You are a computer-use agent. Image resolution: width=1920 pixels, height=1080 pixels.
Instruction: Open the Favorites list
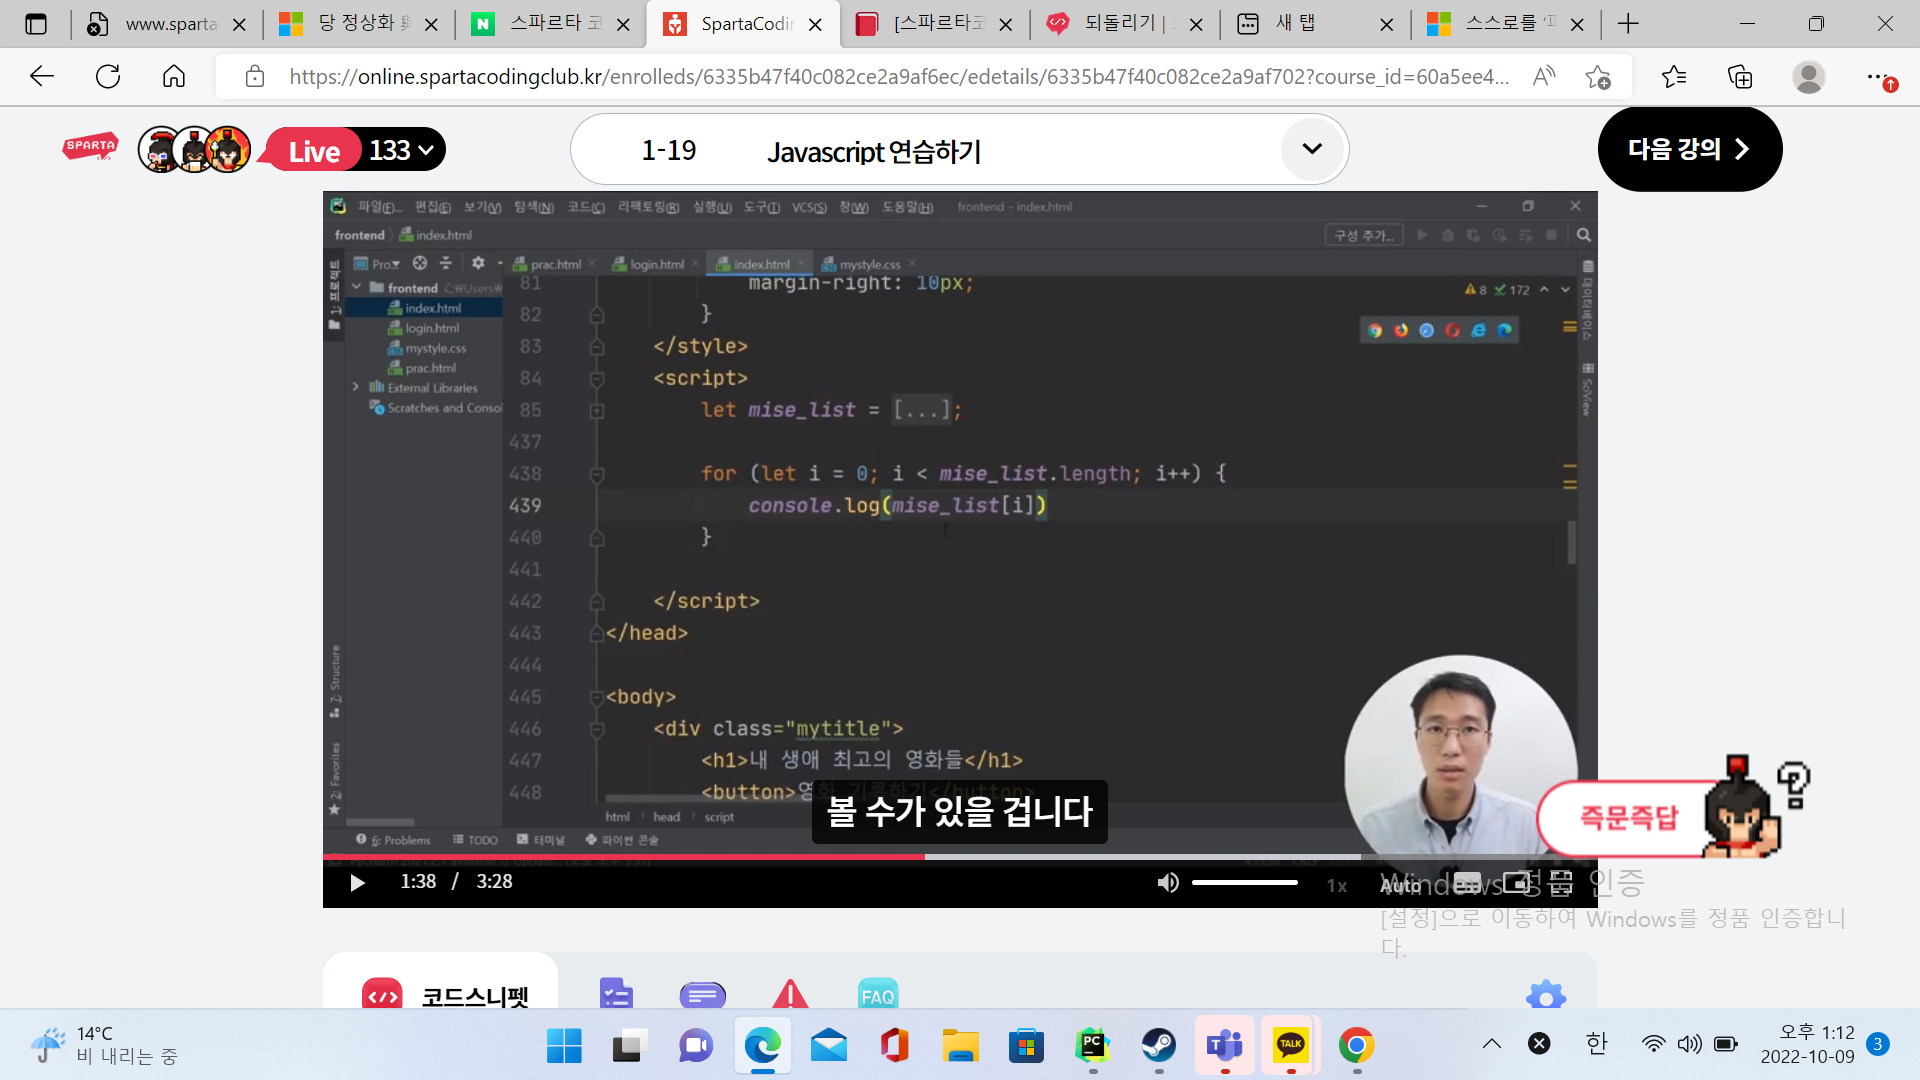(x=1673, y=77)
